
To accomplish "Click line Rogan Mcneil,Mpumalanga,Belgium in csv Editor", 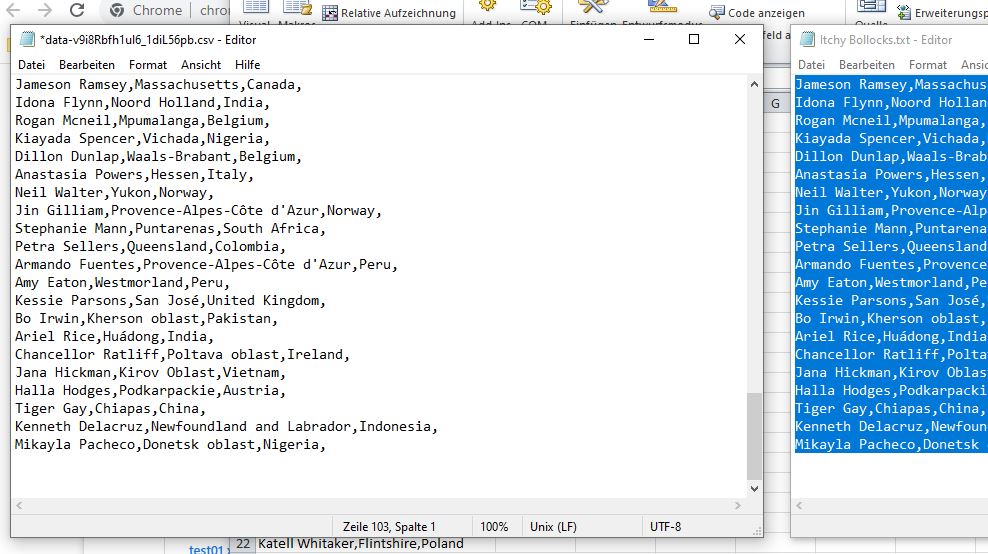I will [x=142, y=120].
